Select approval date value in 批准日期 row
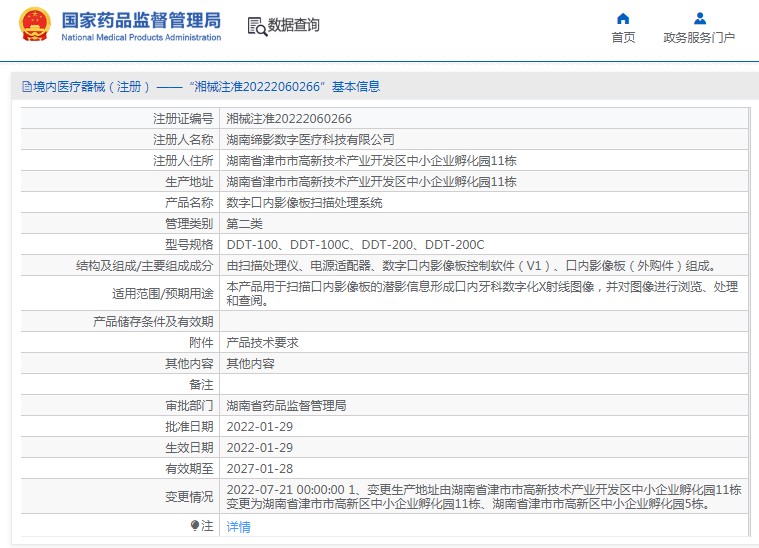This screenshot has width=759, height=548. [259, 426]
